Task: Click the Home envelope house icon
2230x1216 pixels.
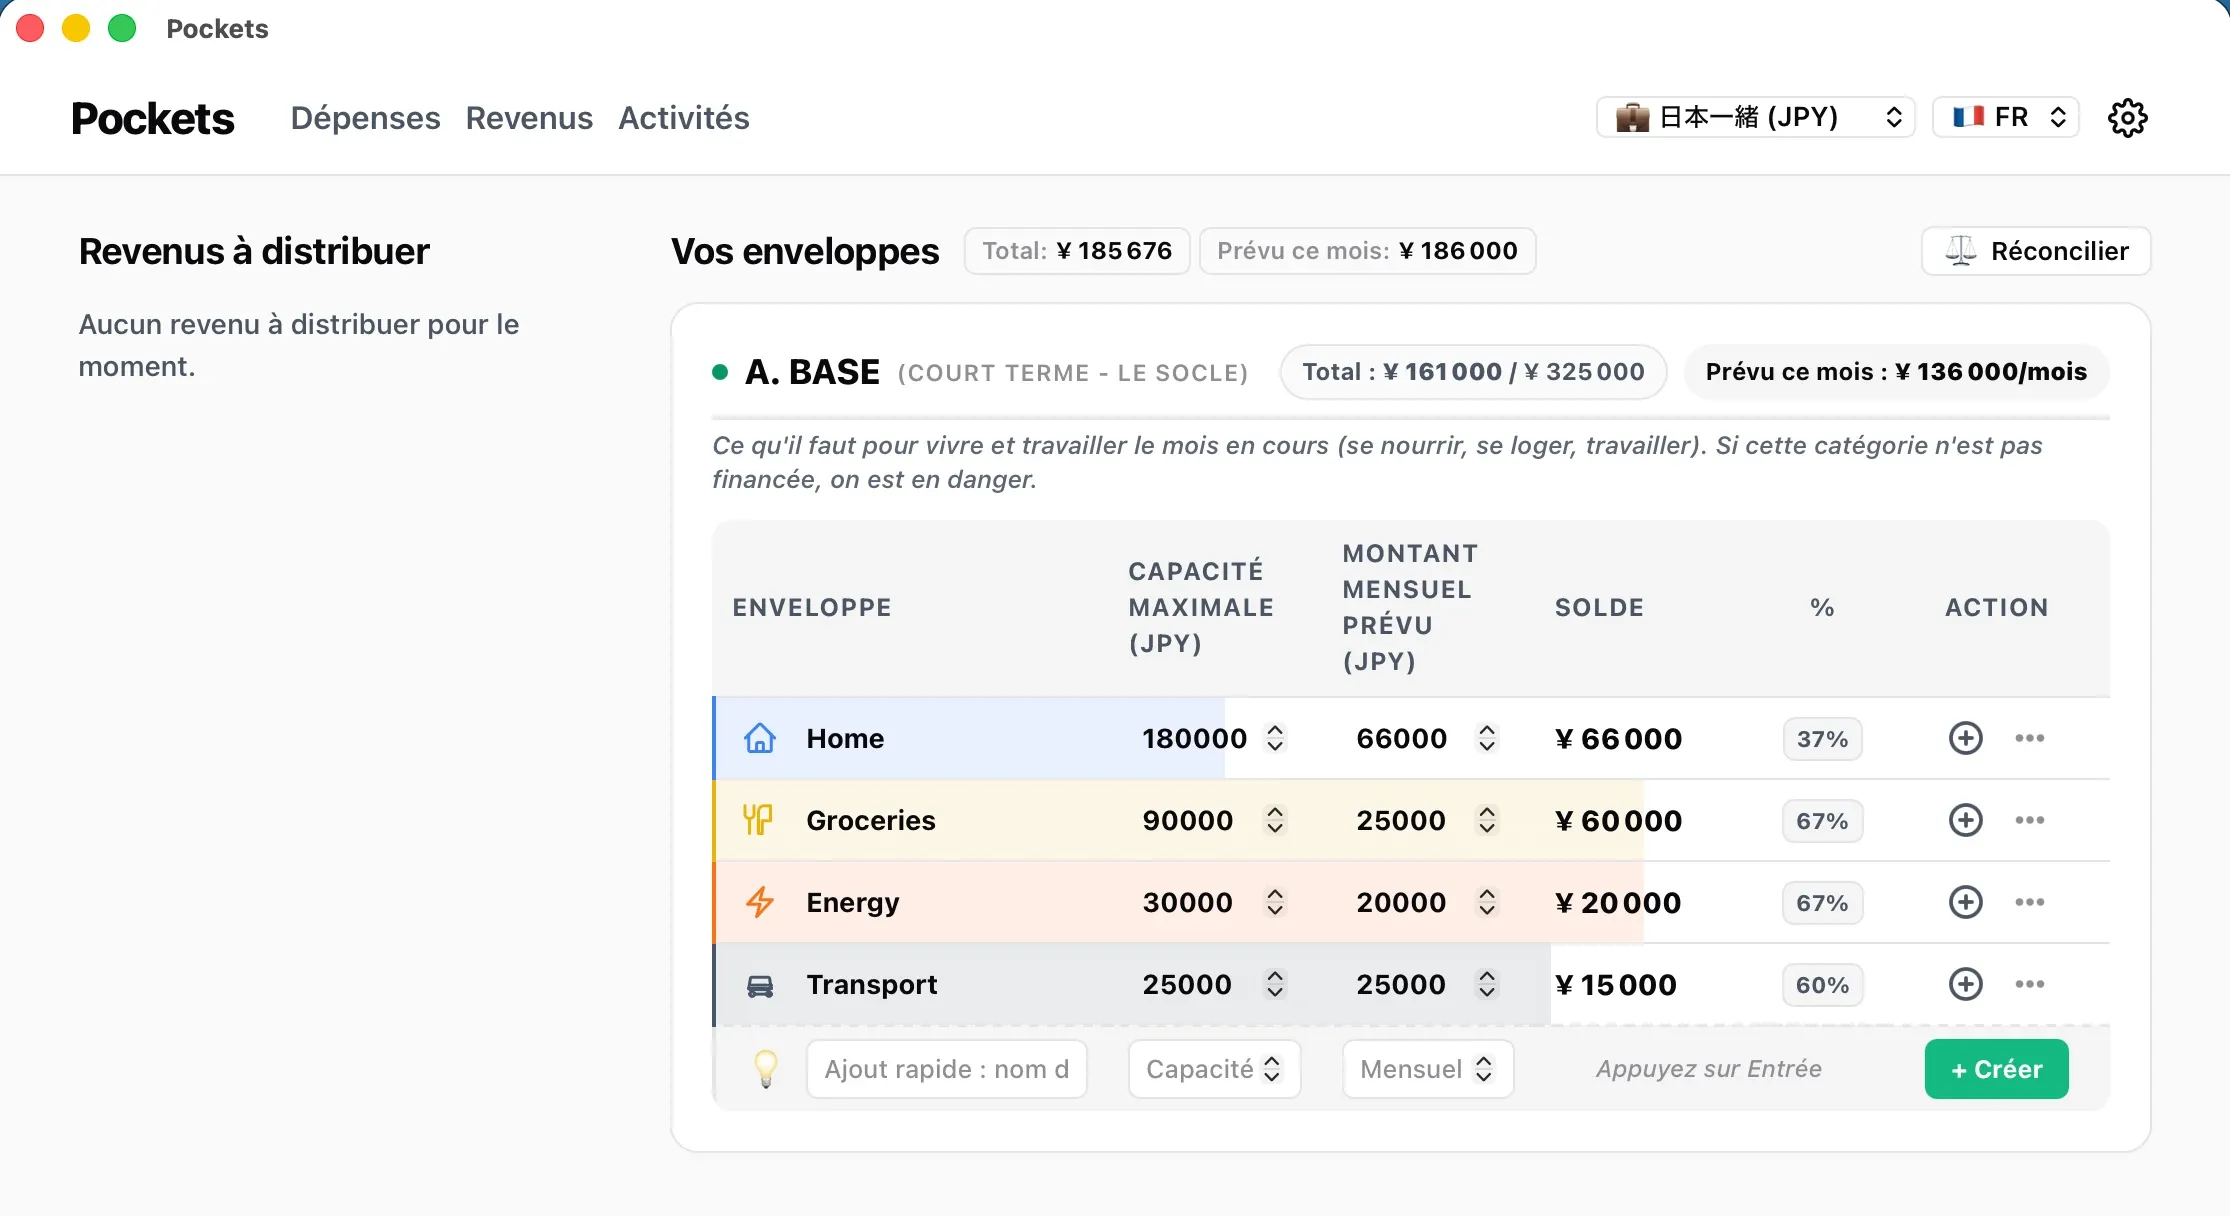Action: pyautogui.click(x=760, y=738)
